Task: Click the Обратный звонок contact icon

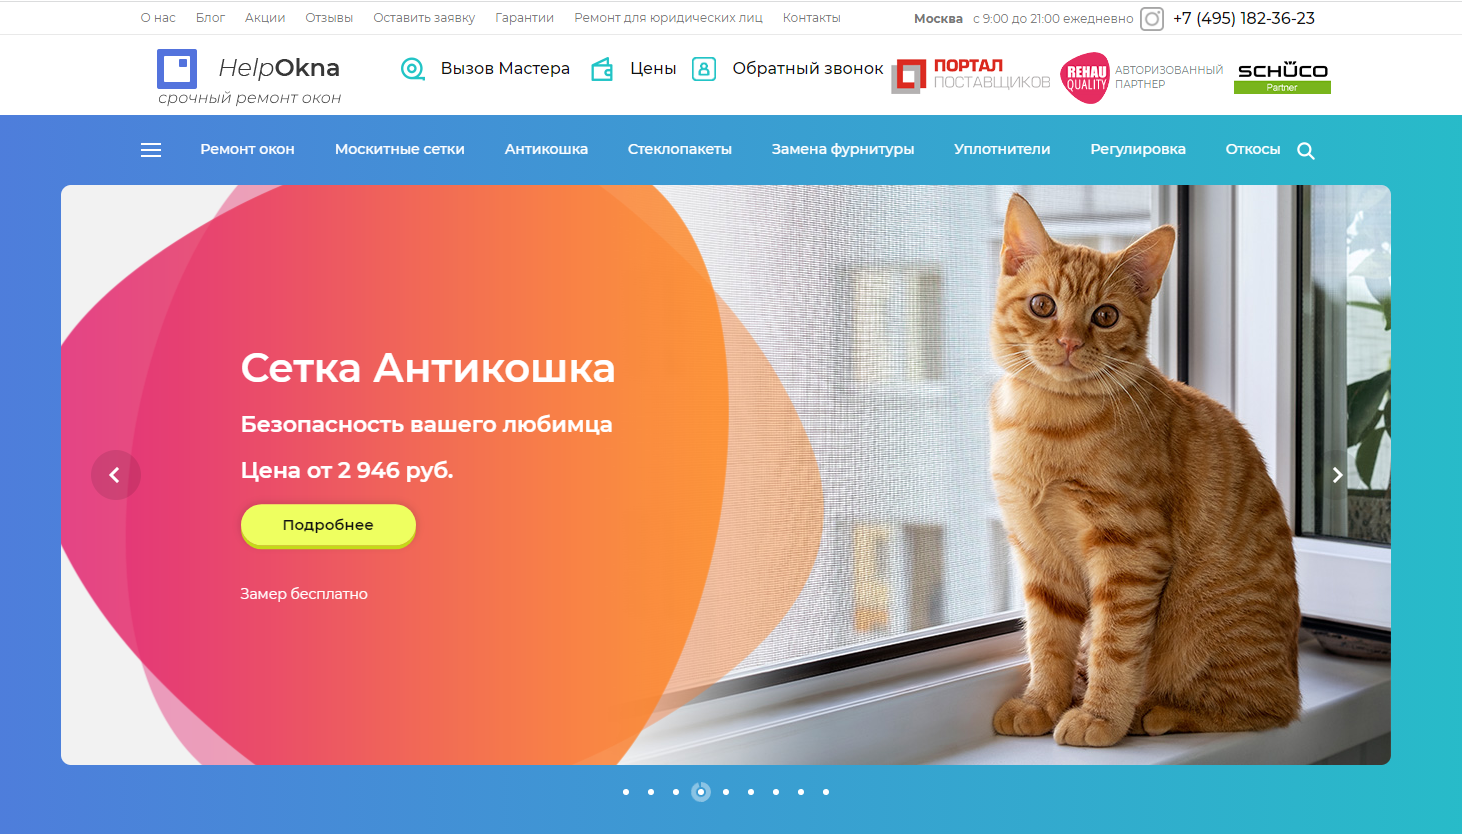Action: (x=704, y=69)
